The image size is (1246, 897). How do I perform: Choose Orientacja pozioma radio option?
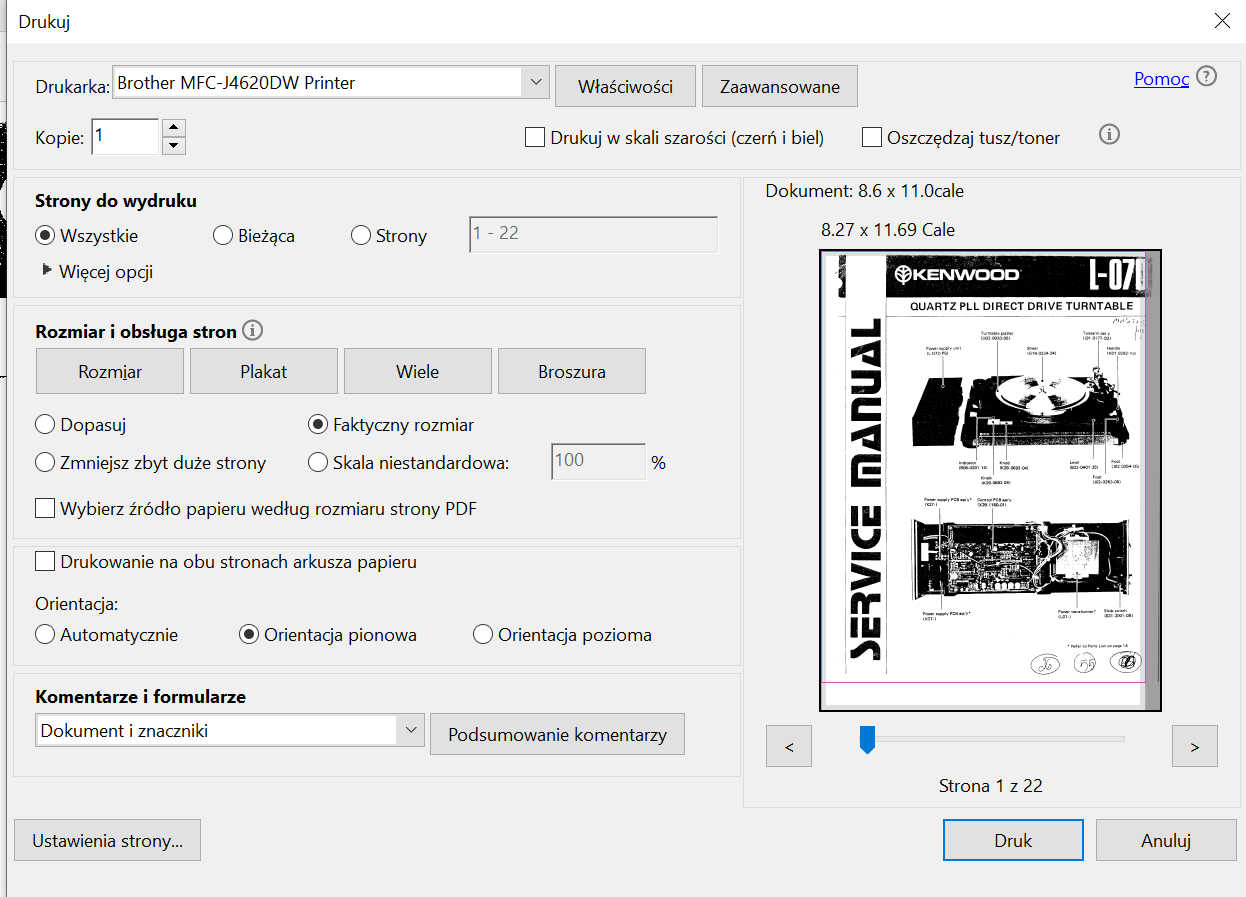coord(483,635)
